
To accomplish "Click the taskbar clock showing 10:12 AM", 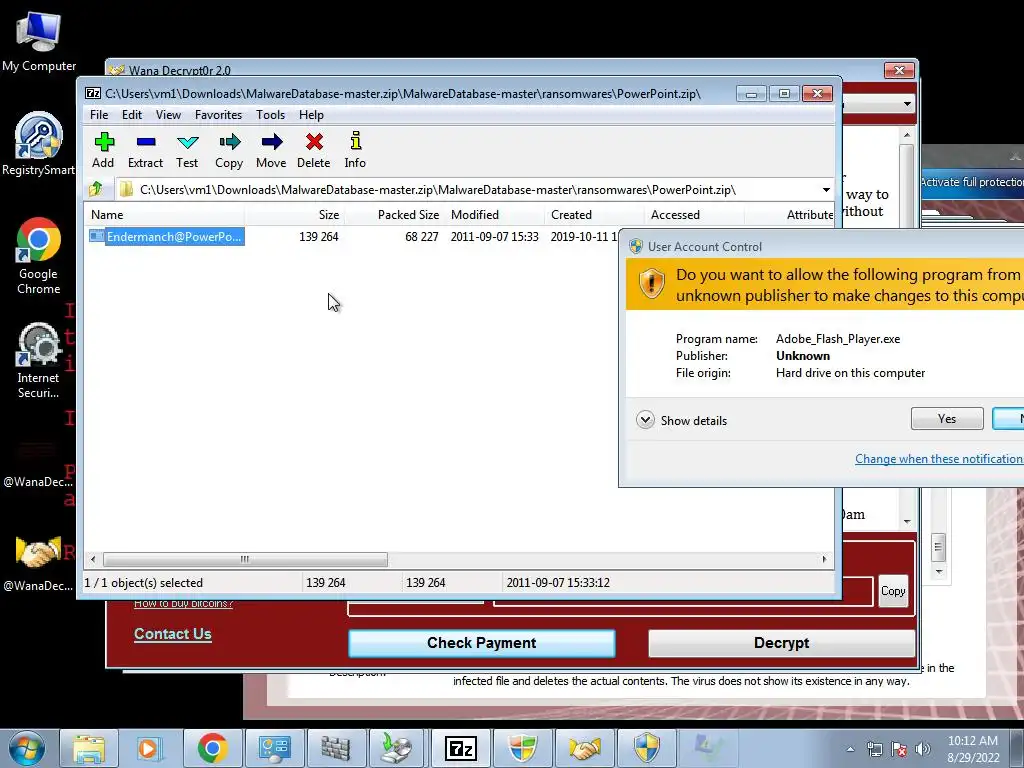I will 973,749.
